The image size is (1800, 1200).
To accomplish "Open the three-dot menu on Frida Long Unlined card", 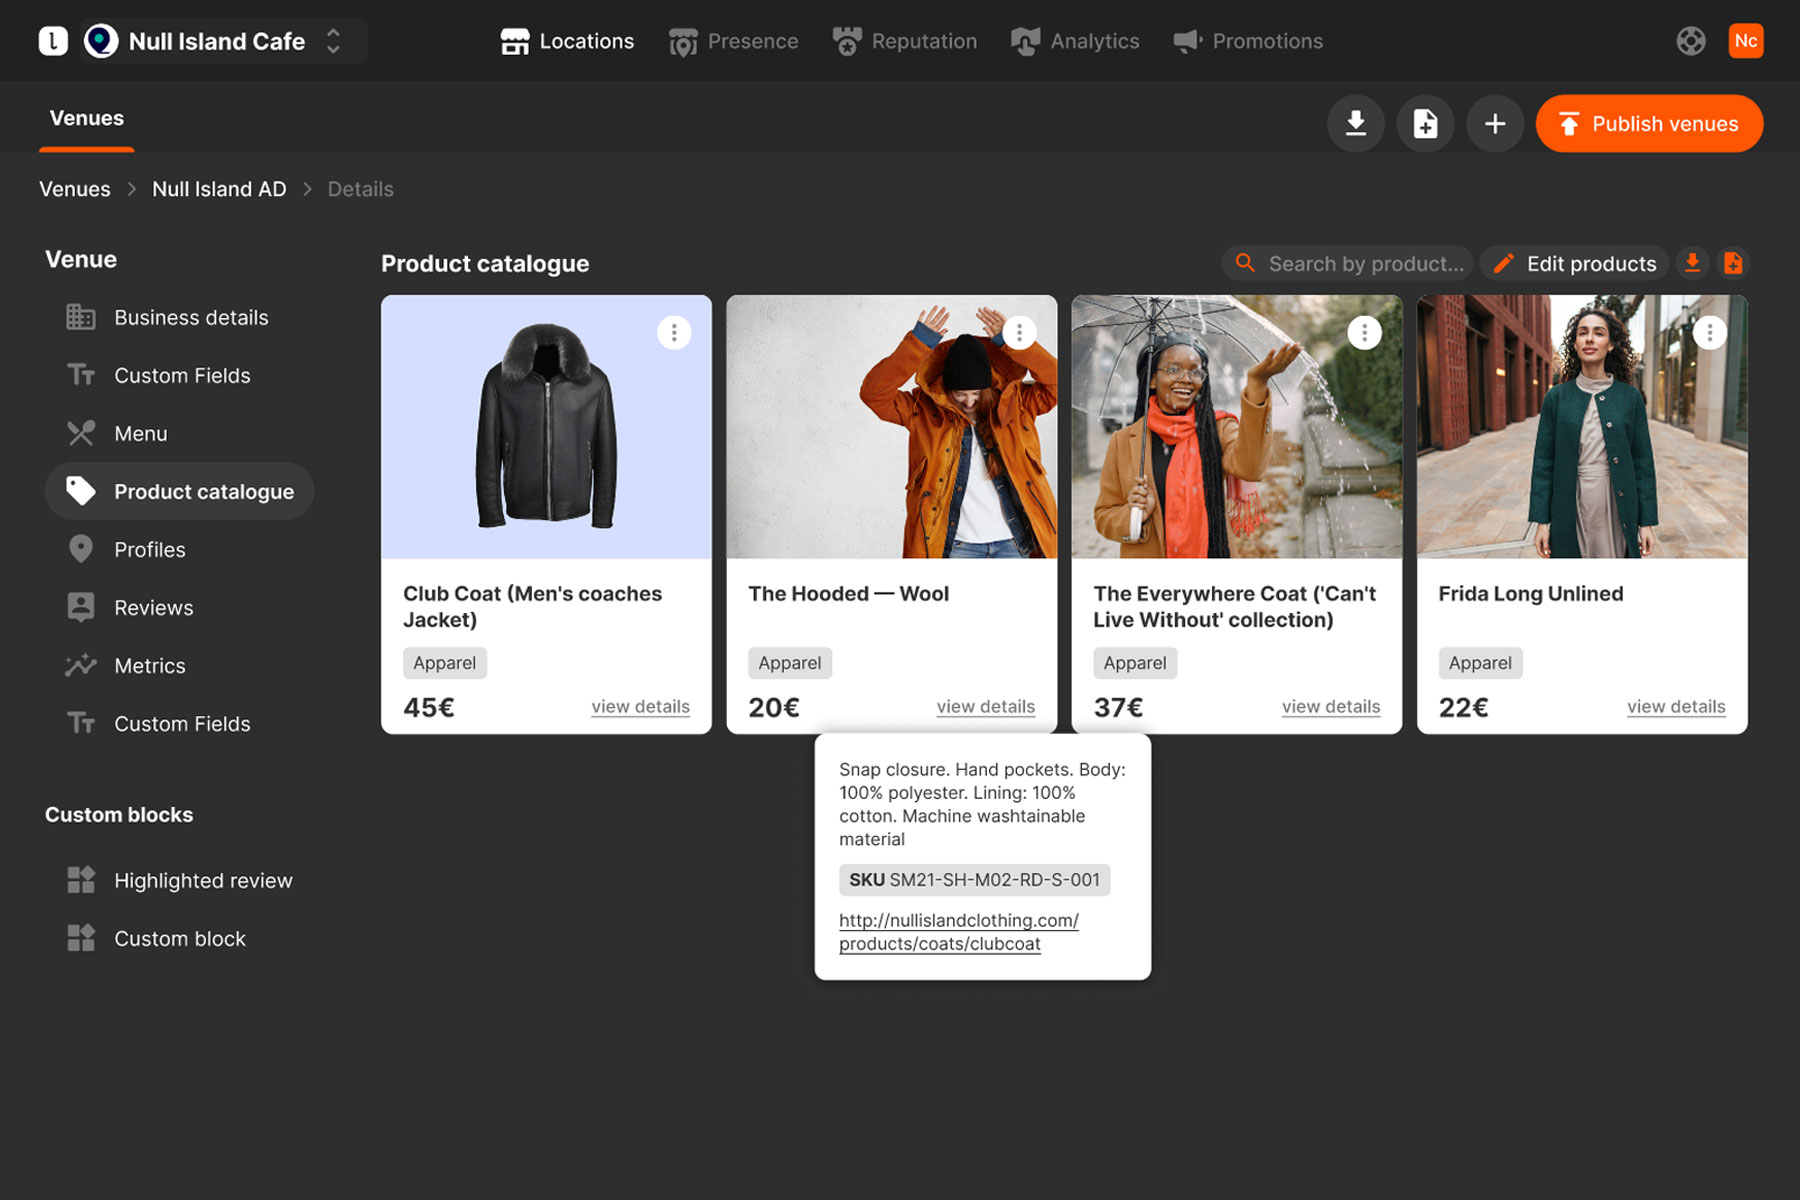I will pos(1709,332).
